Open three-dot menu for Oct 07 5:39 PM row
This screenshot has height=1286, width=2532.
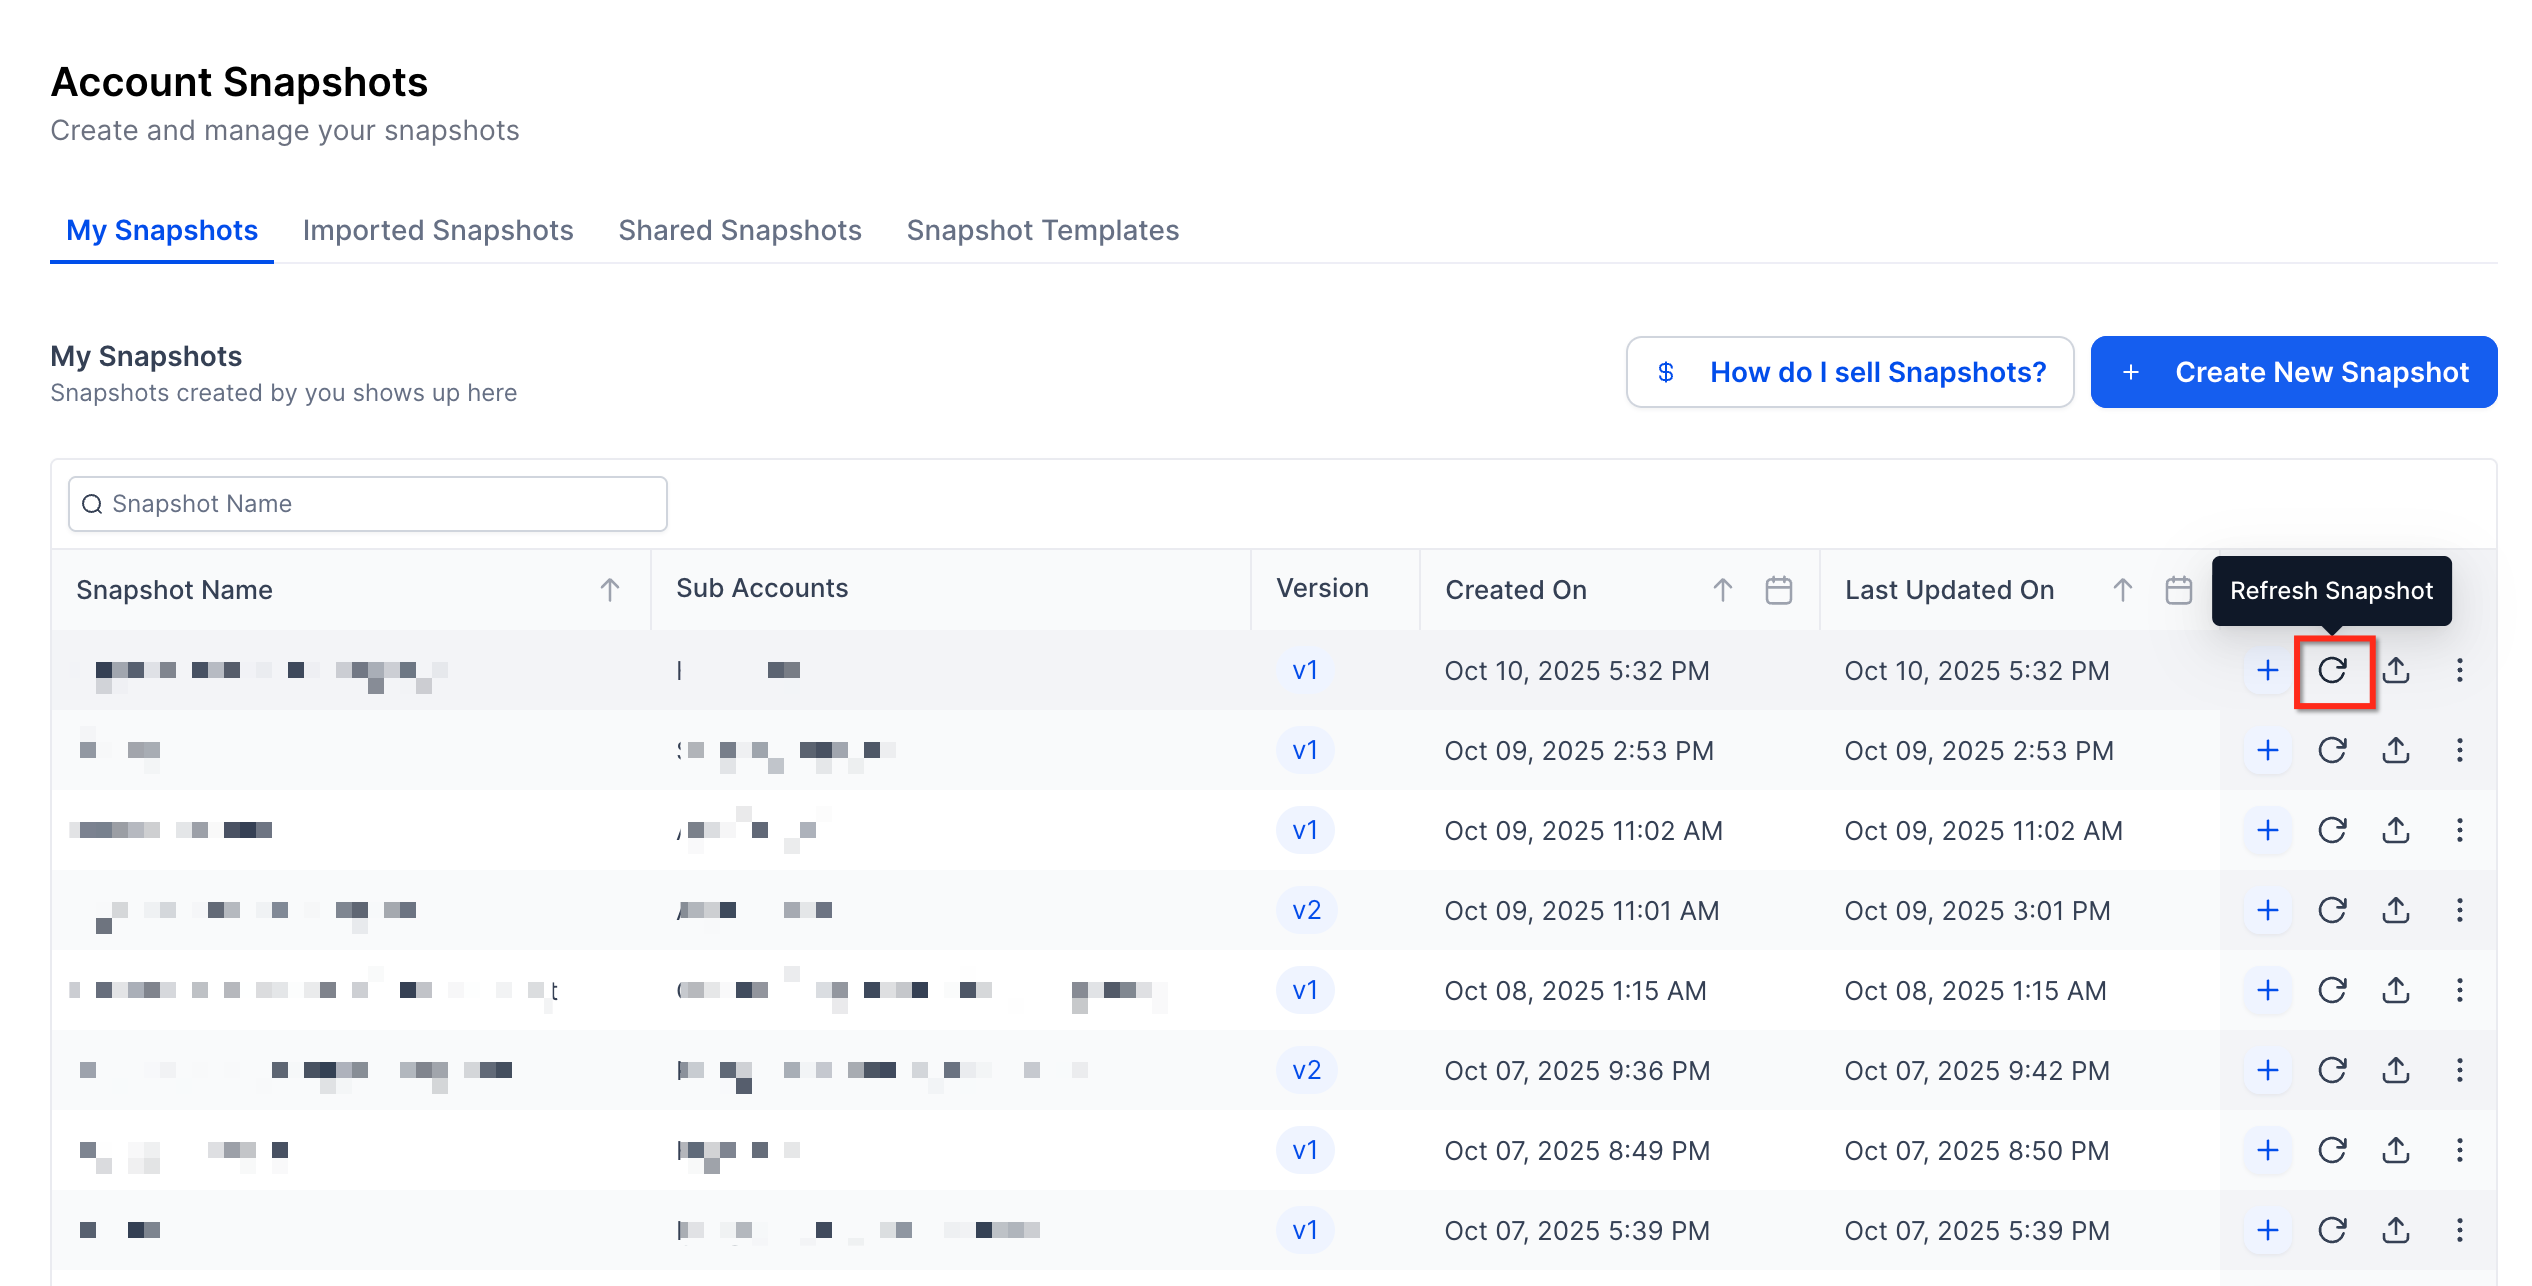[2459, 1230]
